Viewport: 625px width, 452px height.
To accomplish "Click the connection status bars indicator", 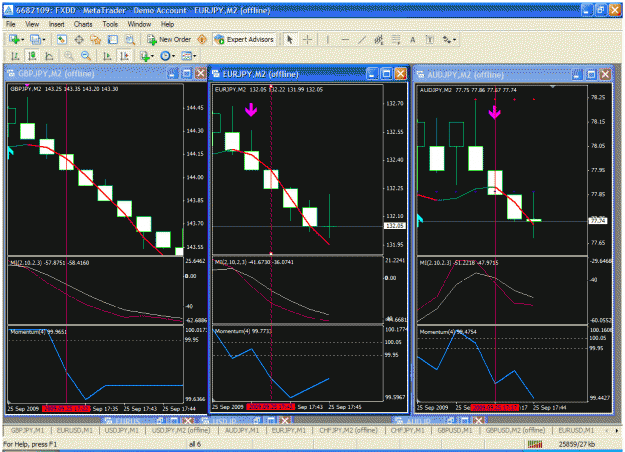I will [x=535, y=444].
